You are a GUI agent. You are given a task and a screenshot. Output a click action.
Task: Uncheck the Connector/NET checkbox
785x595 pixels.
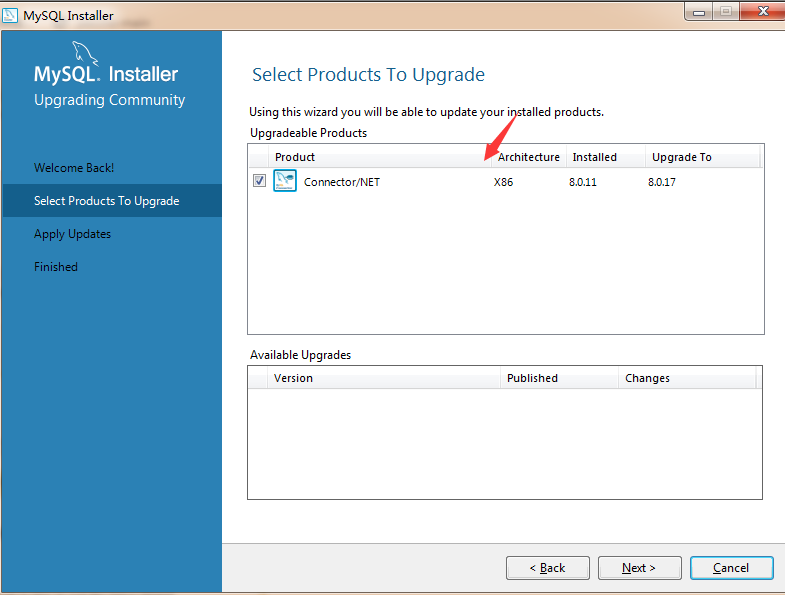259,181
